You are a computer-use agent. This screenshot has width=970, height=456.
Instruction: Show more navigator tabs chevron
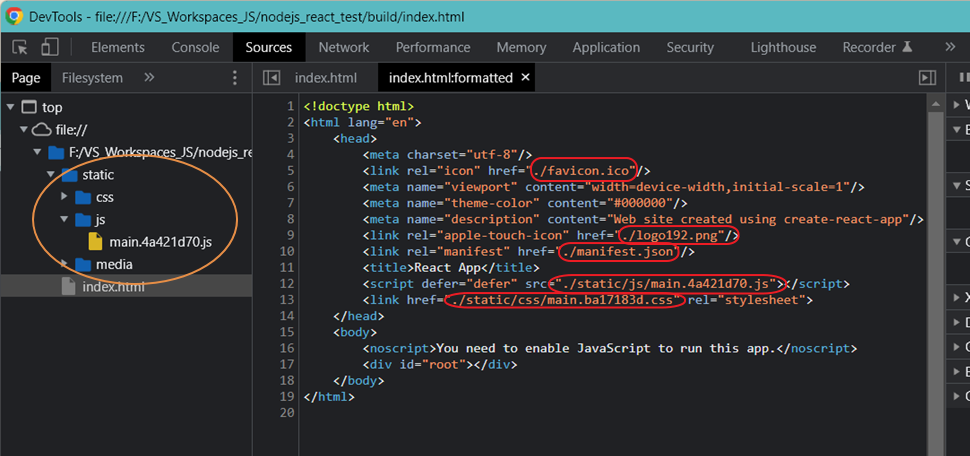click(149, 77)
